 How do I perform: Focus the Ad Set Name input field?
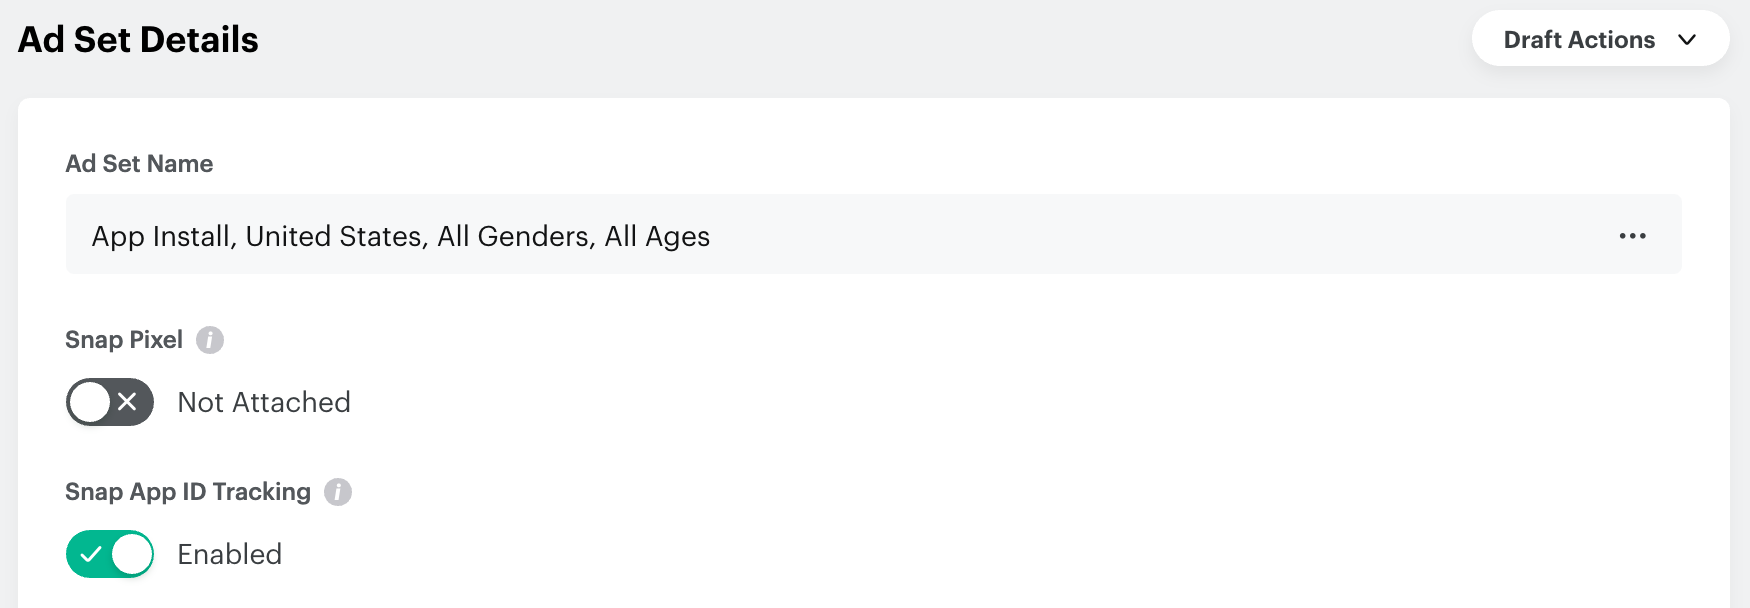coord(1100,235)
